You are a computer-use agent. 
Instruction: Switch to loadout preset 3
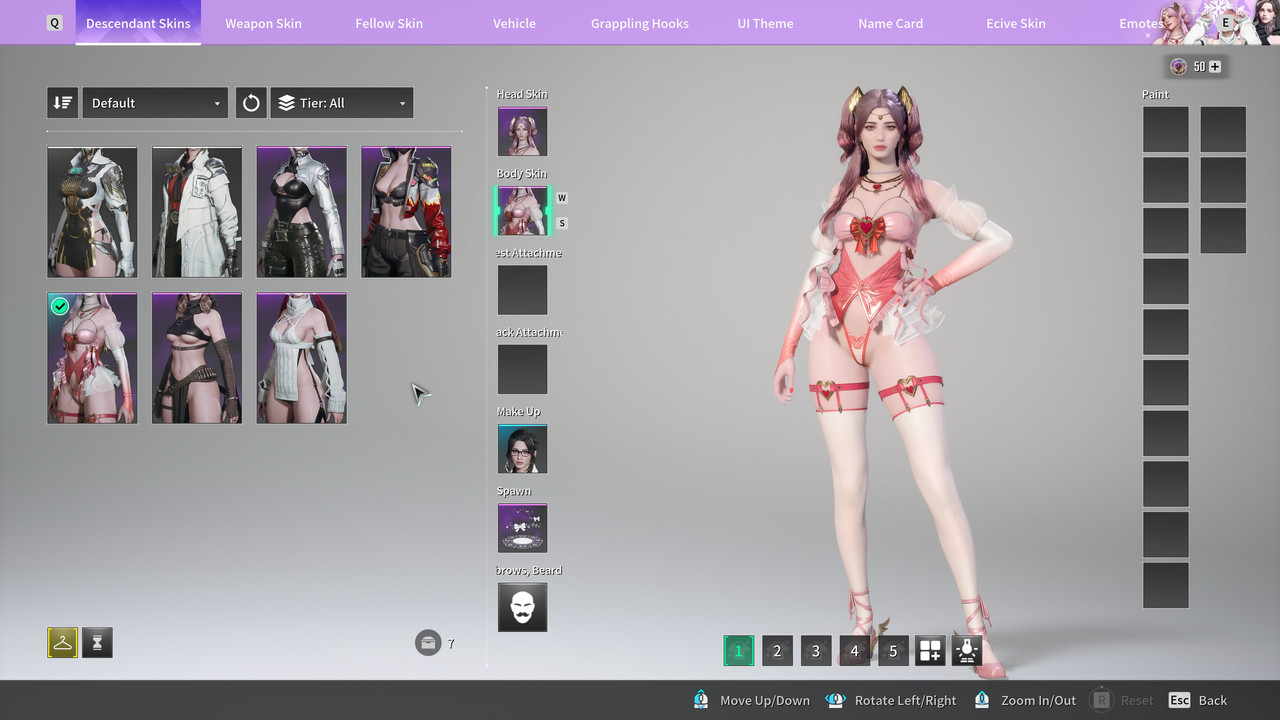point(816,651)
